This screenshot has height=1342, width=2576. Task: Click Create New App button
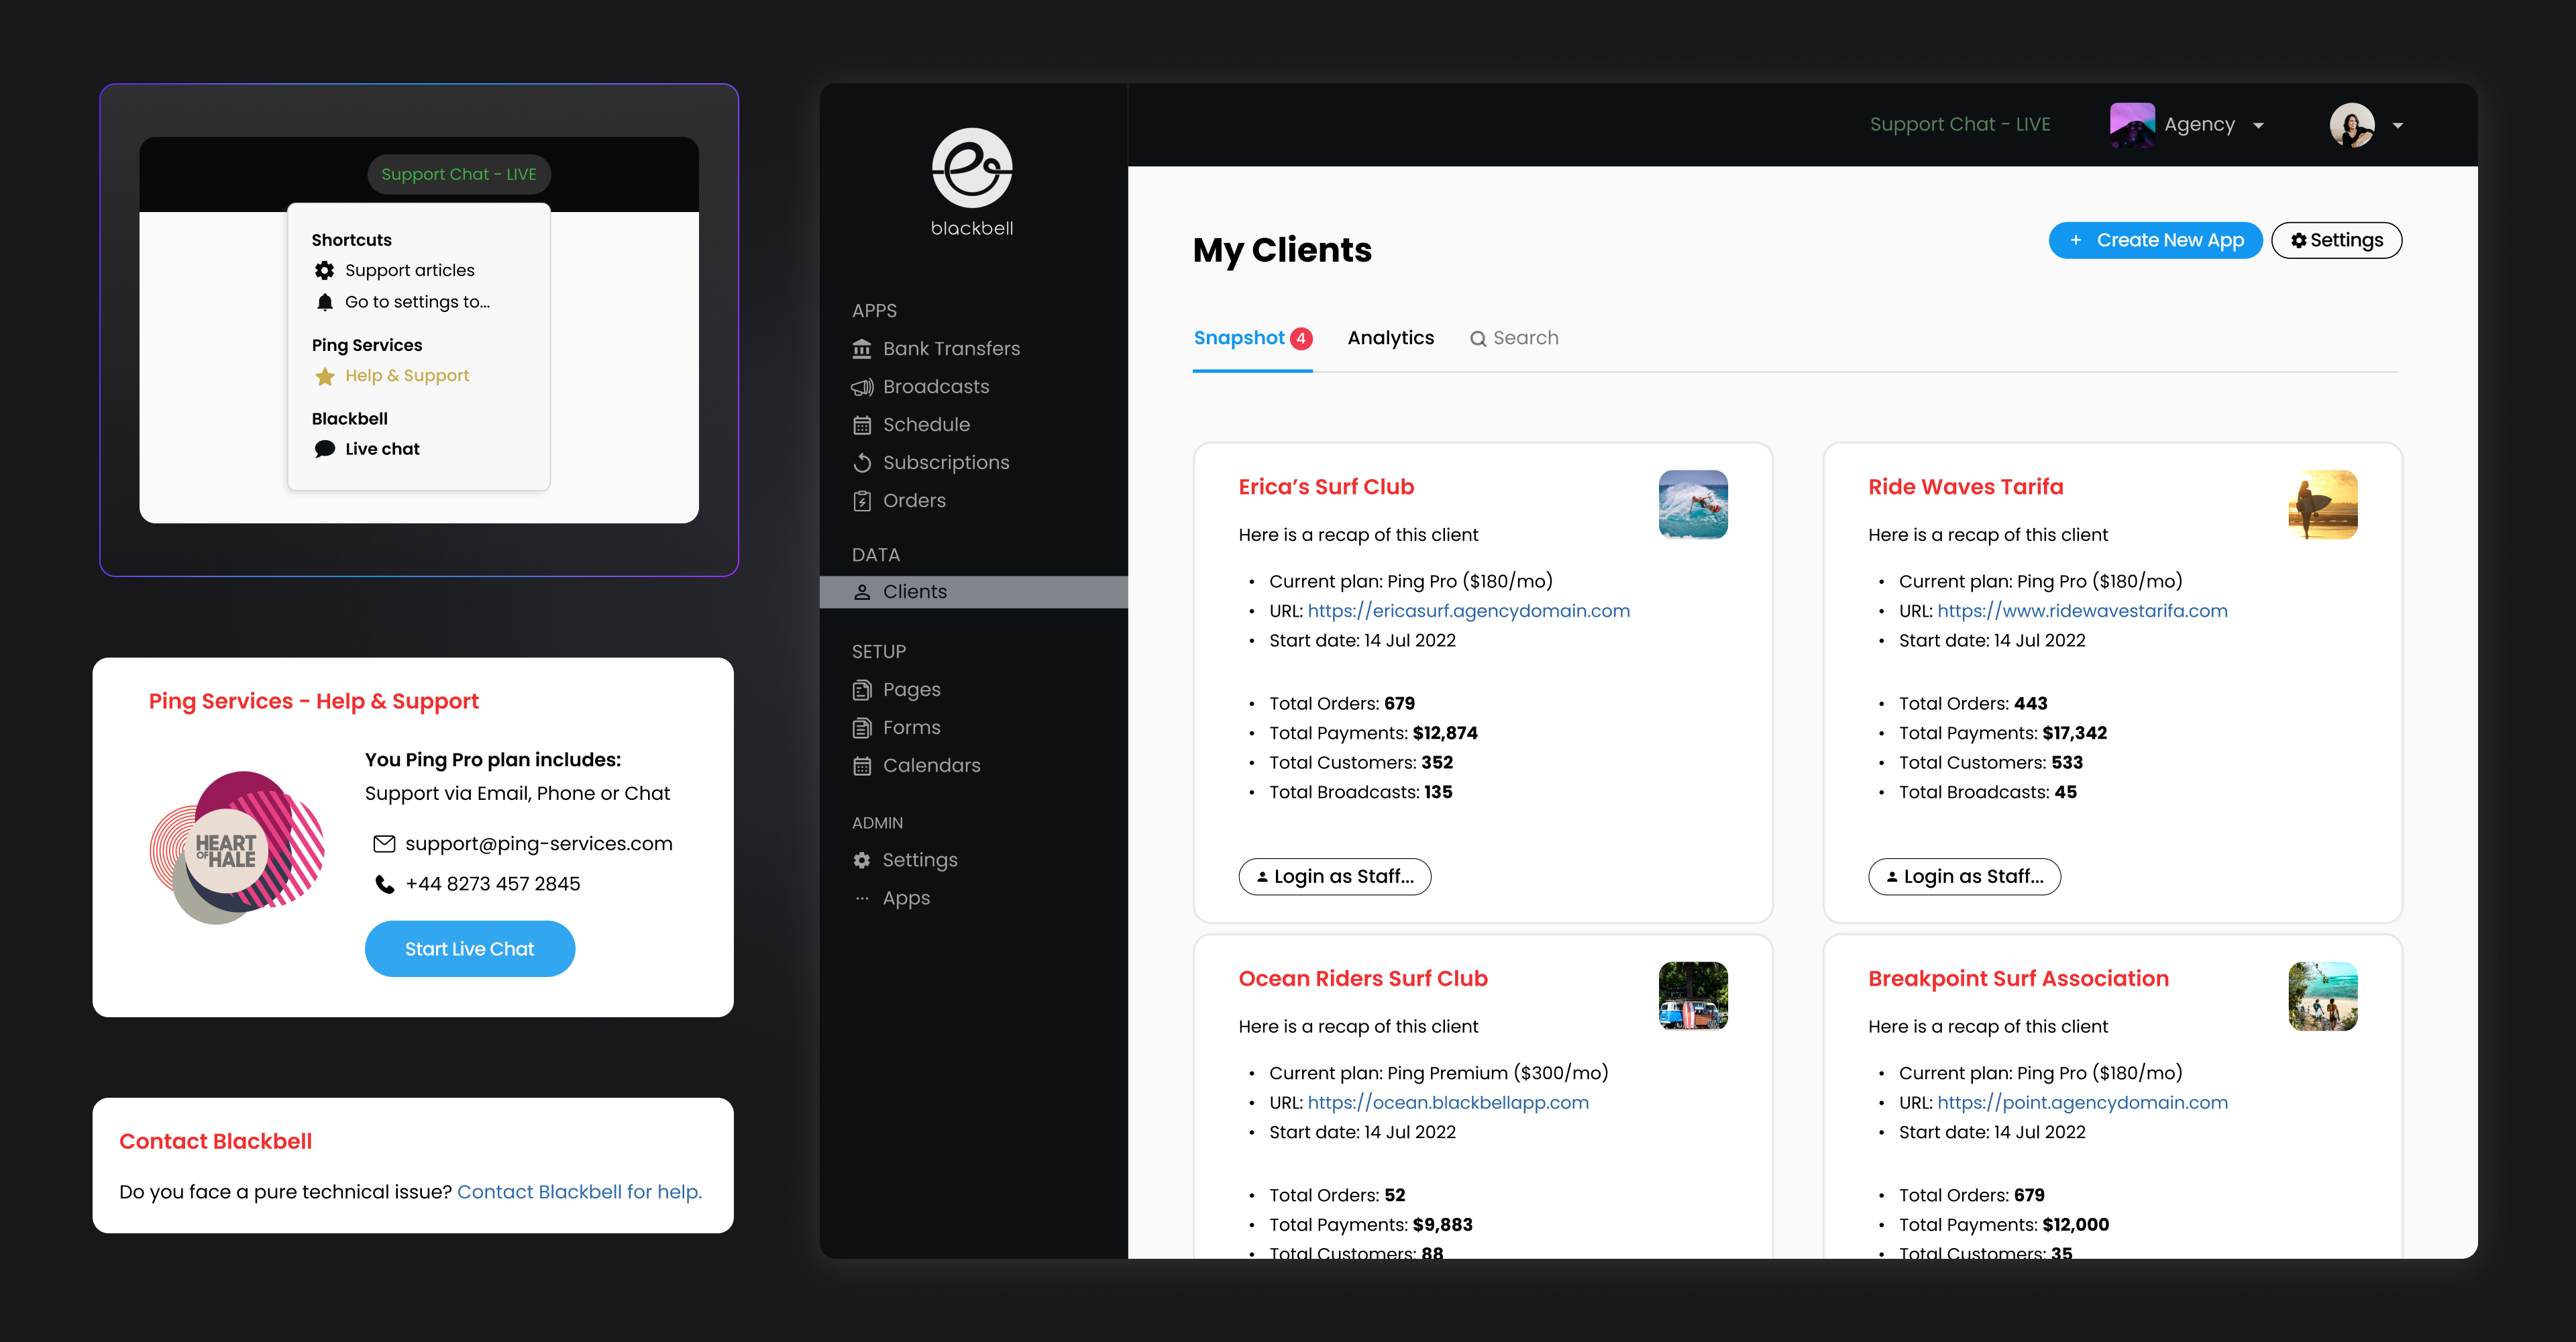[2155, 240]
